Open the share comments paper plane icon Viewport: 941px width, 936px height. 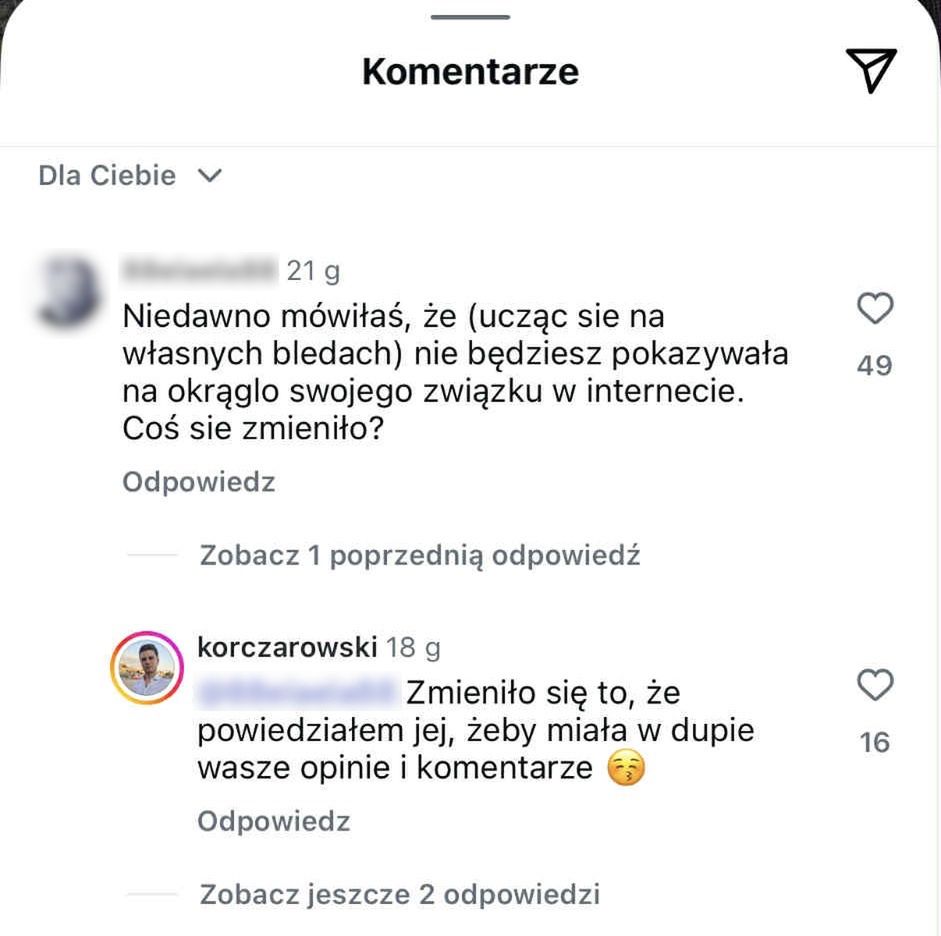tap(872, 70)
